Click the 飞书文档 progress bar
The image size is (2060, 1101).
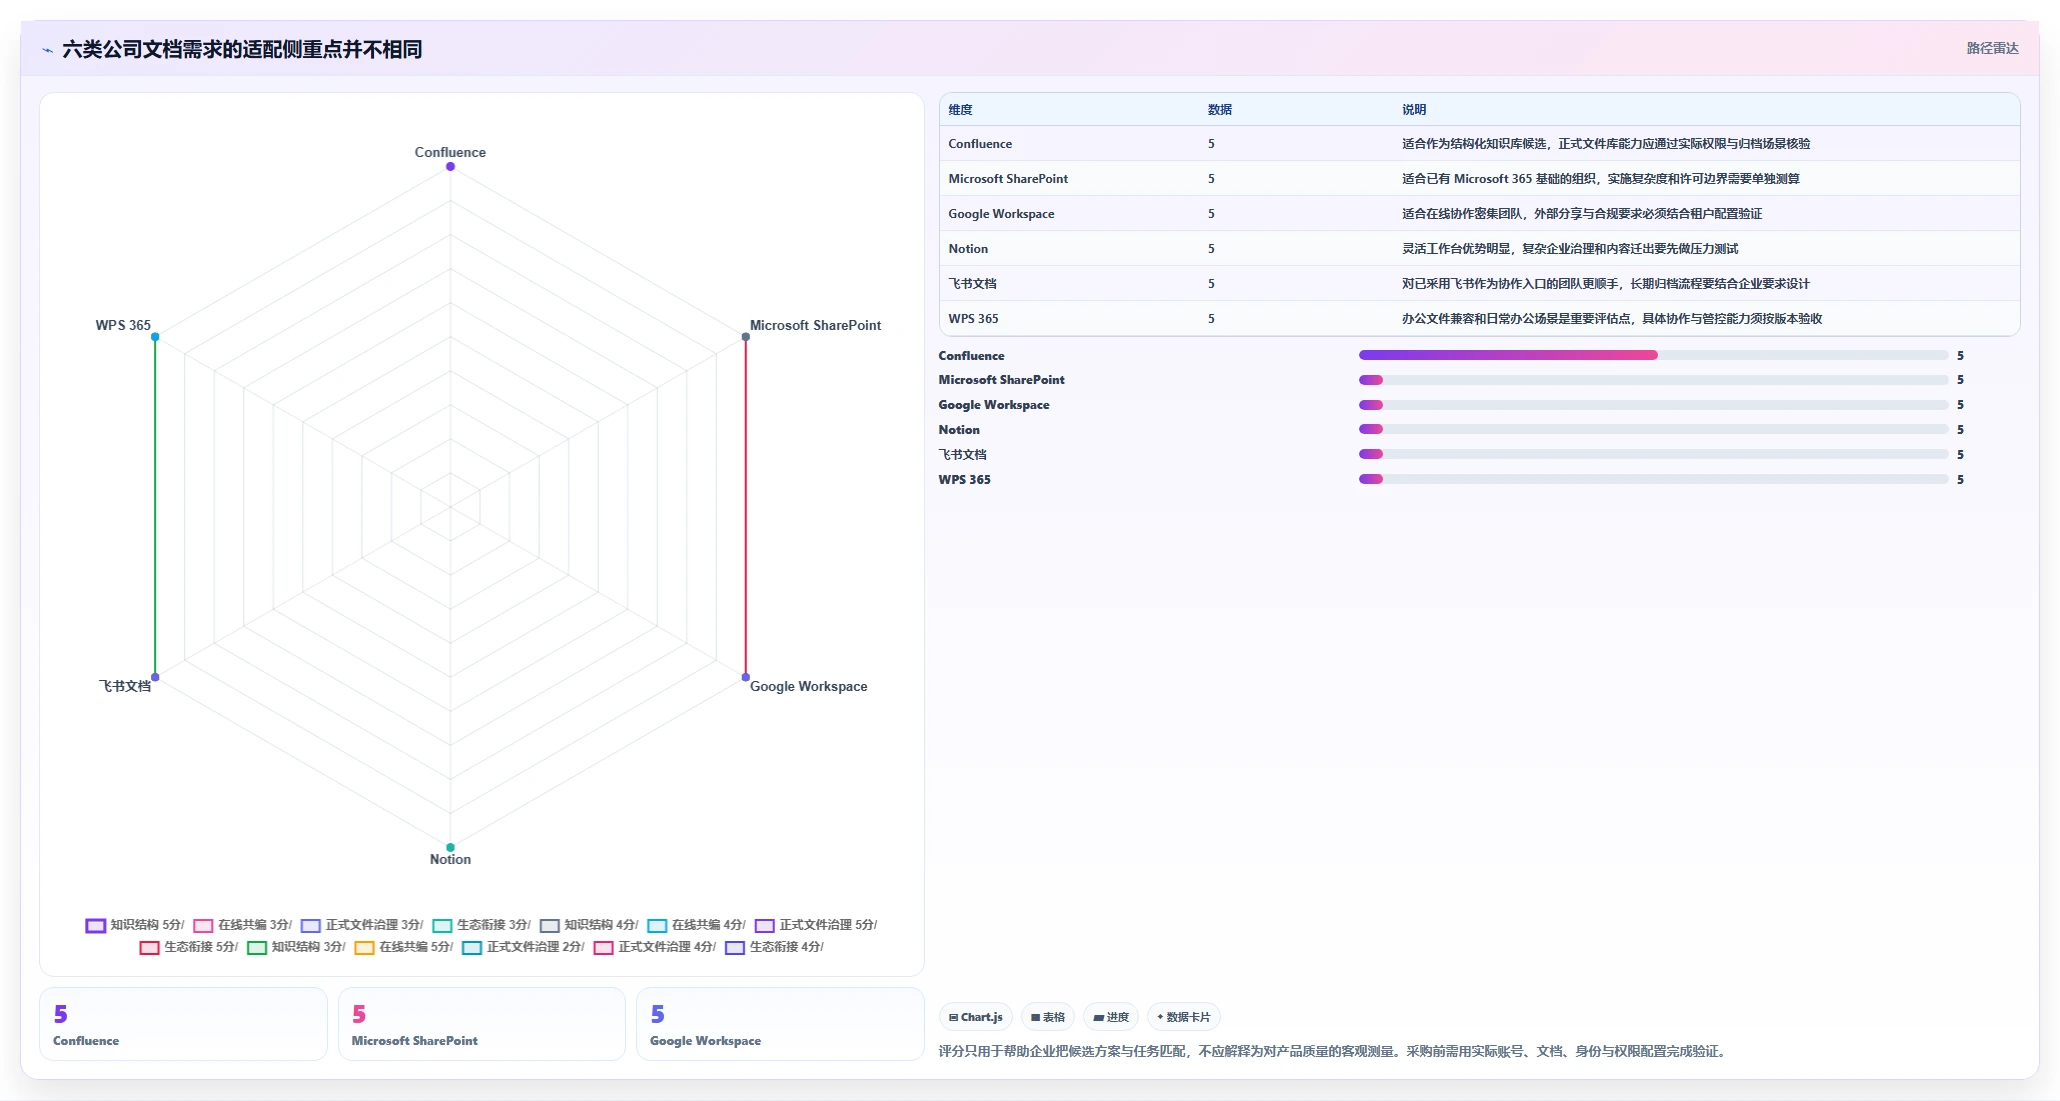(1653, 454)
